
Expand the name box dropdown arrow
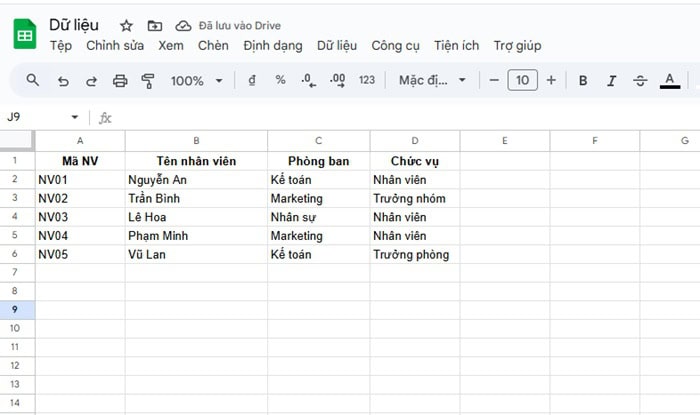(x=74, y=117)
